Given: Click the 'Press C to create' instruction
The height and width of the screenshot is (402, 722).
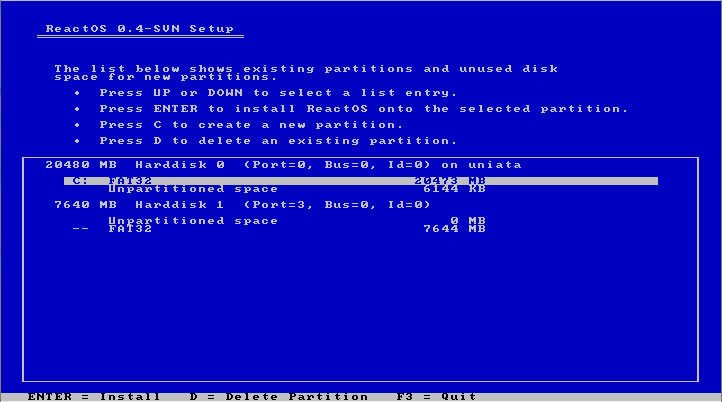Looking at the screenshot, I should click(x=251, y=125).
